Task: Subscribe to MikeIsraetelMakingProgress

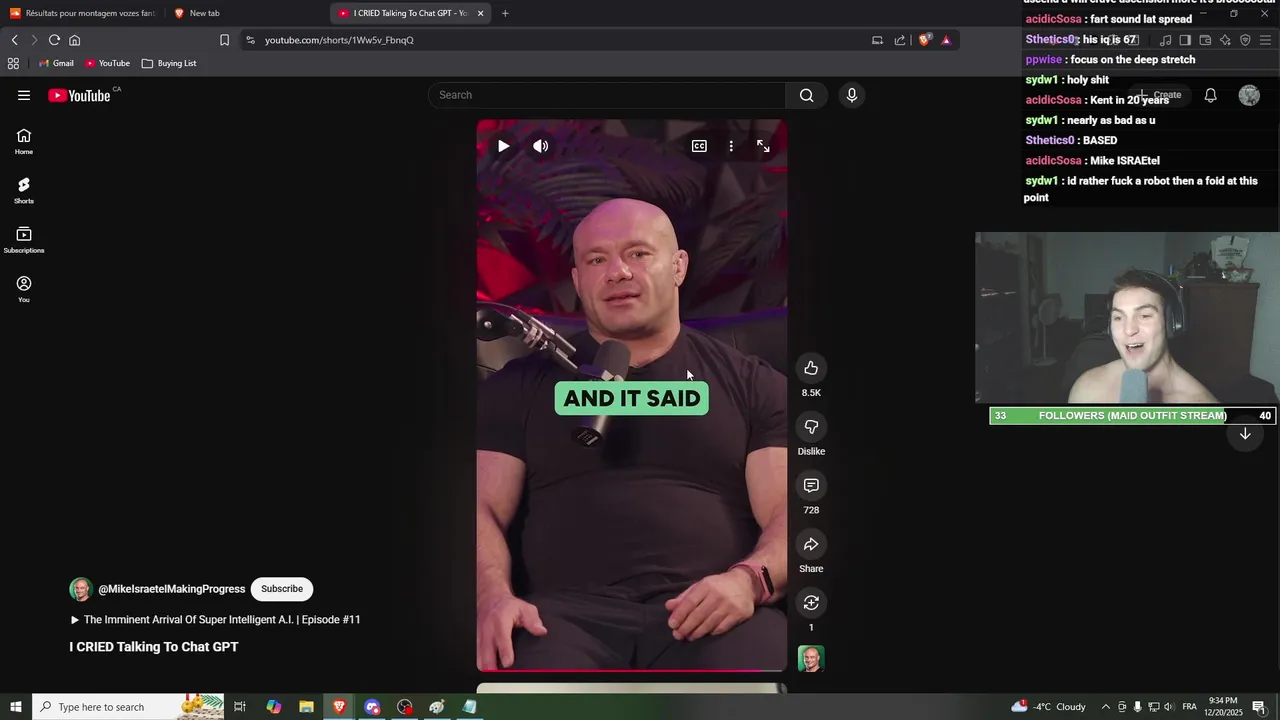Action: click(x=282, y=589)
